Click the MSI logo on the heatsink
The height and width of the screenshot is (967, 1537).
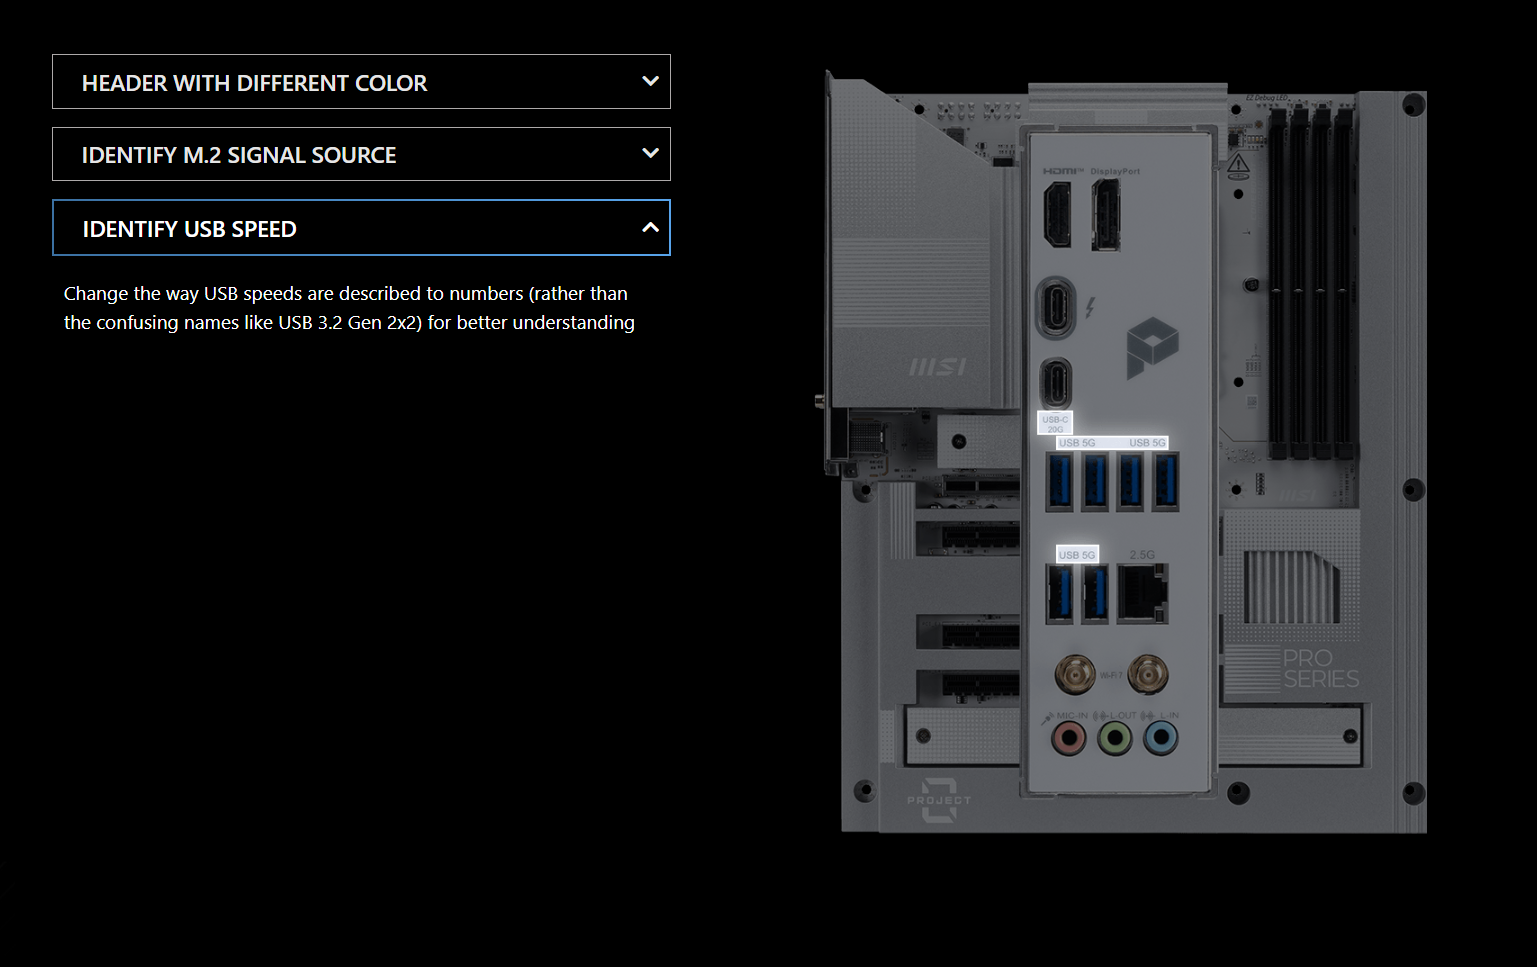click(x=937, y=368)
